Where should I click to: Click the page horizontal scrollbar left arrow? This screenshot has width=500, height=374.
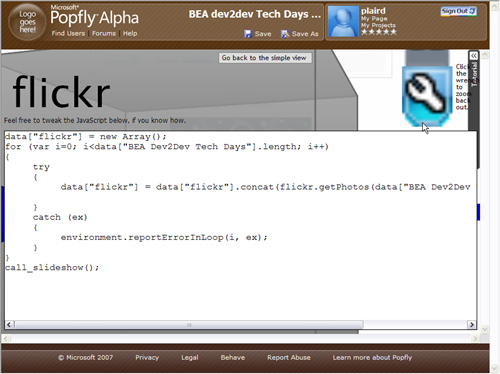(x=6, y=338)
